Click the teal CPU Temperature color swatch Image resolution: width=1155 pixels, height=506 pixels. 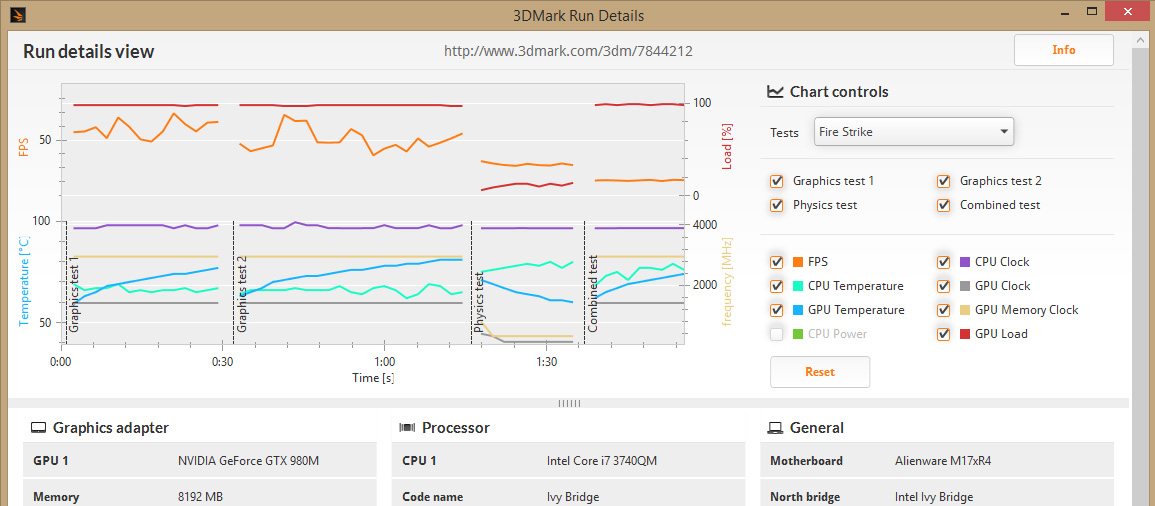pyautogui.click(x=798, y=286)
